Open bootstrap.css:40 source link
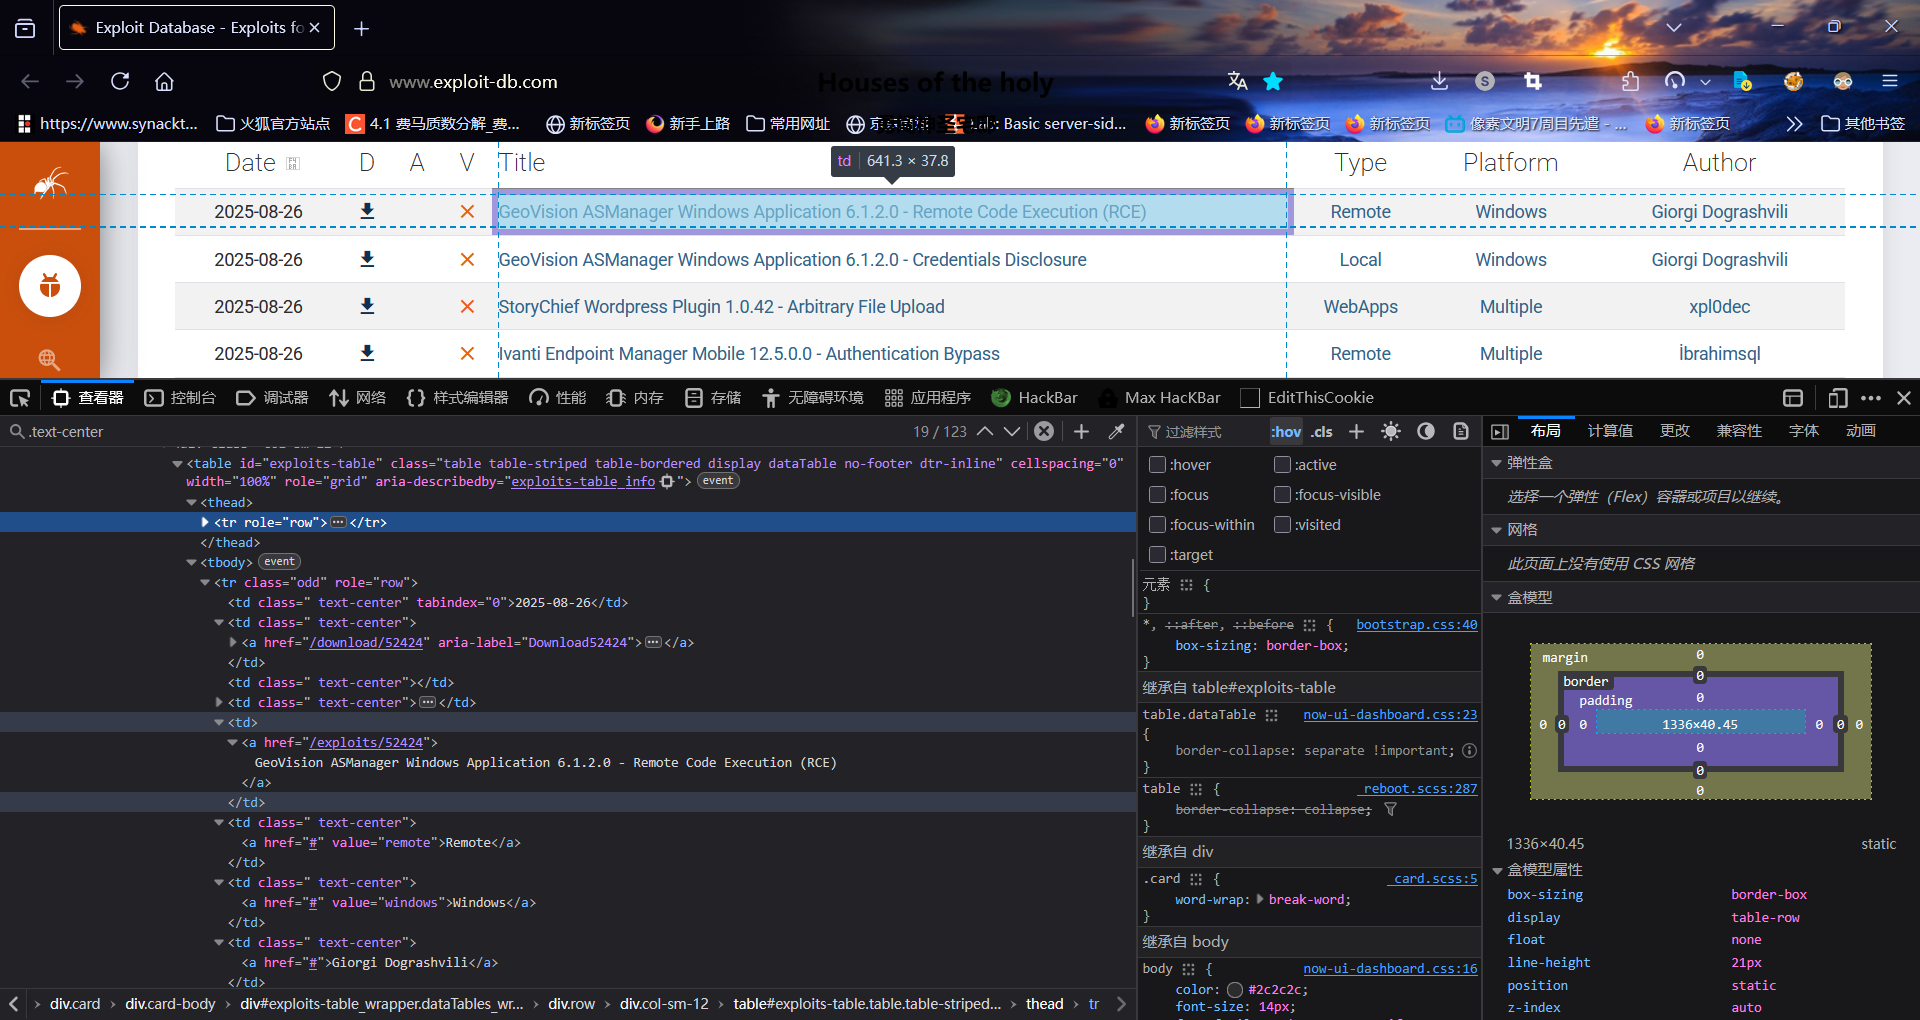The width and height of the screenshot is (1920, 1020). (1416, 624)
